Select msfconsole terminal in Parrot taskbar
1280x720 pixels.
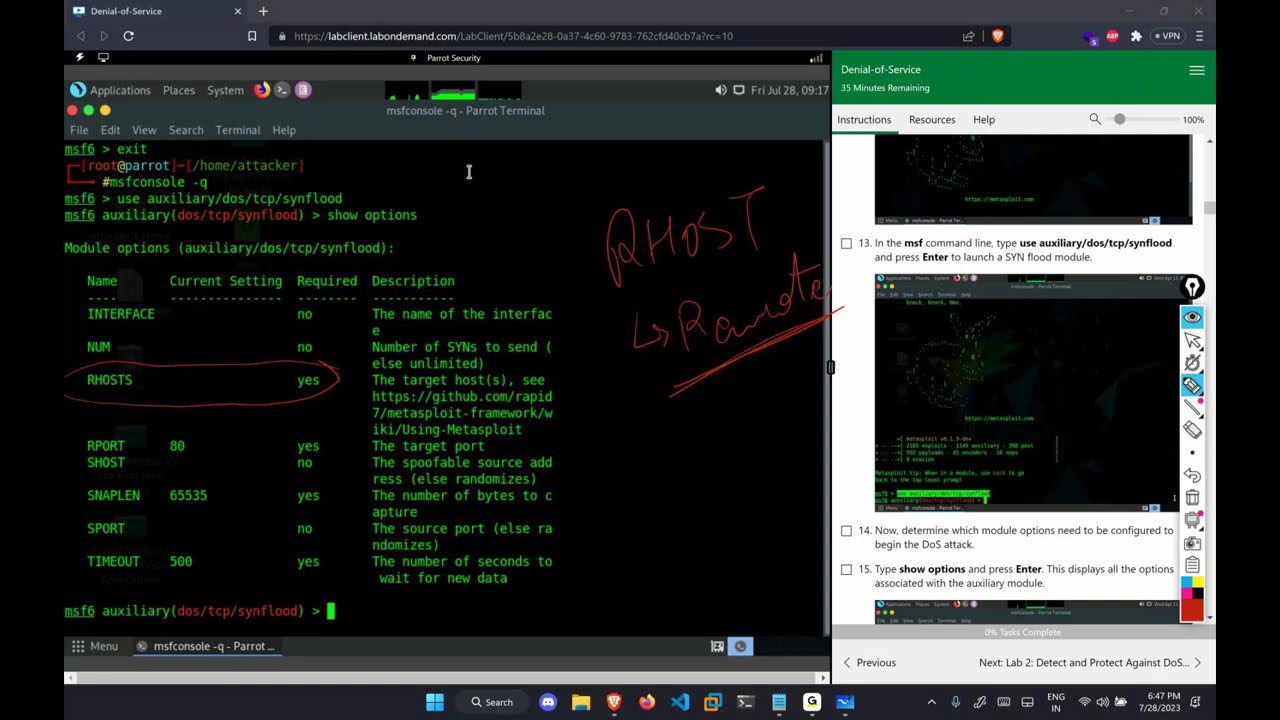205,646
